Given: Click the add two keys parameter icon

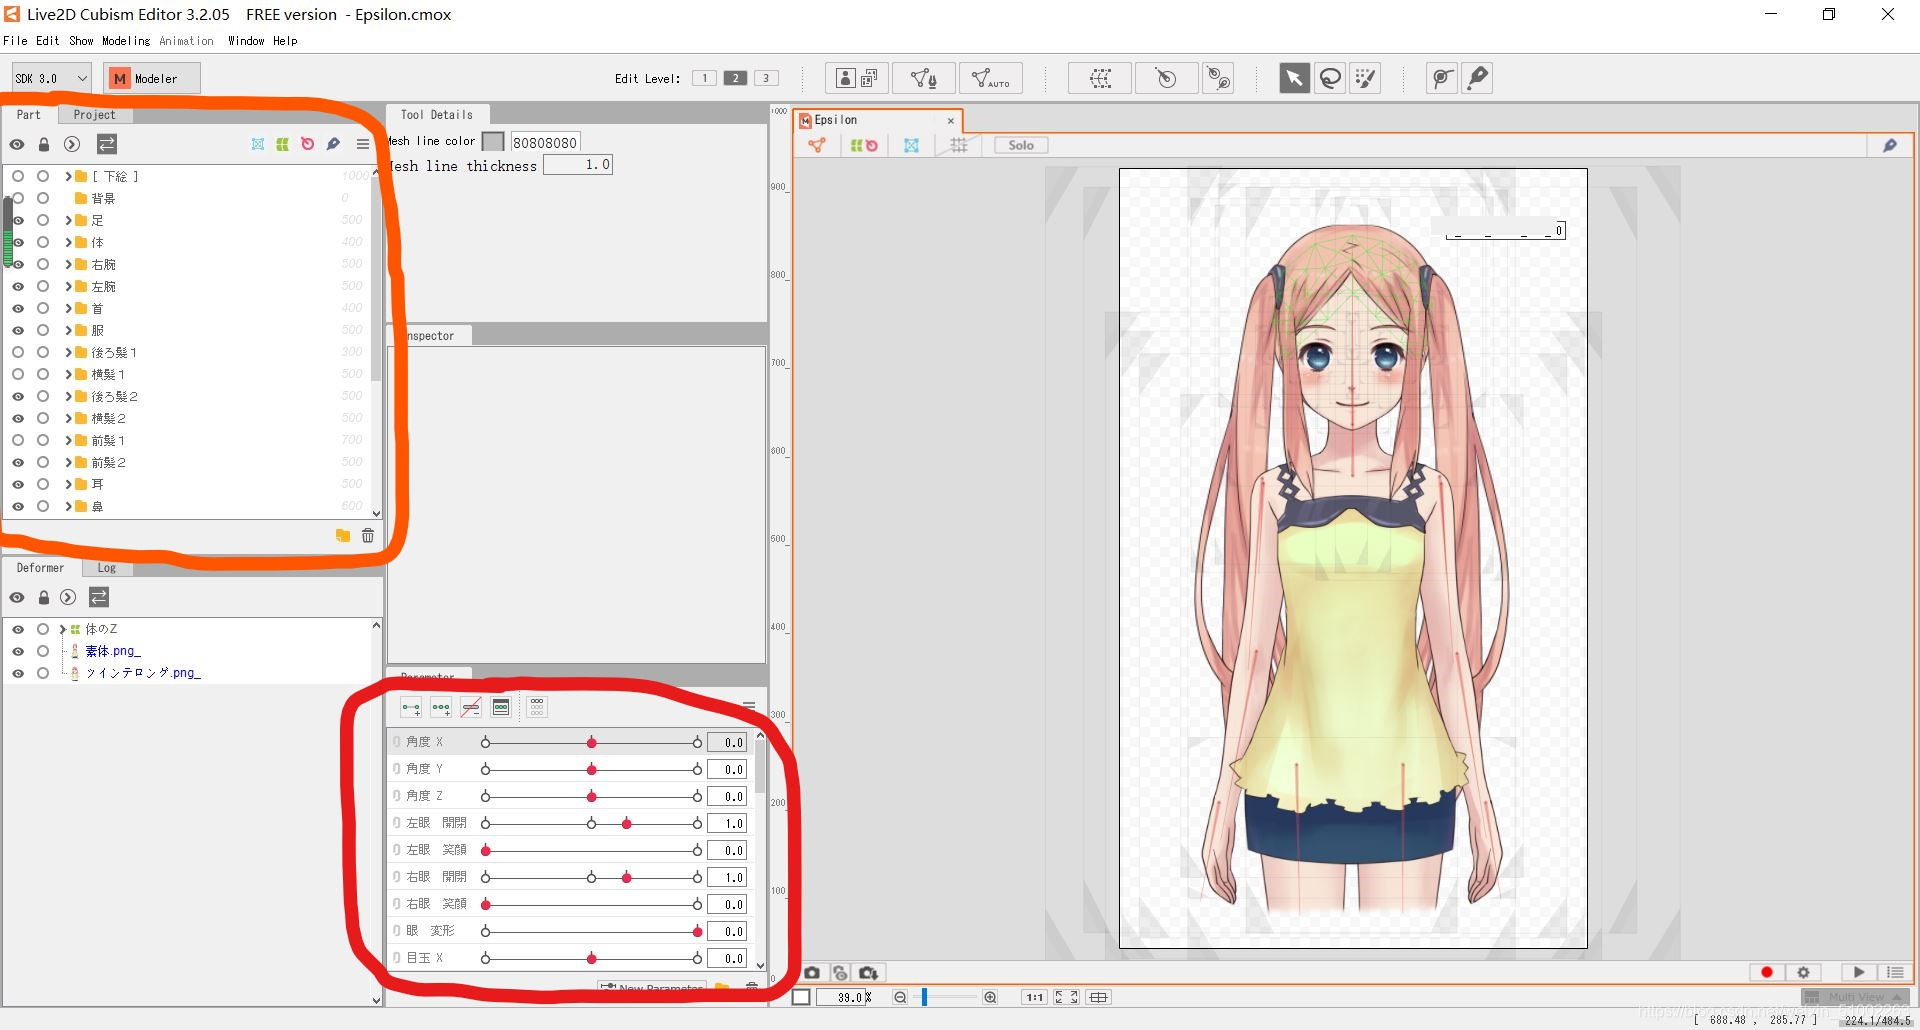Looking at the screenshot, I should [x=411, y=707].
